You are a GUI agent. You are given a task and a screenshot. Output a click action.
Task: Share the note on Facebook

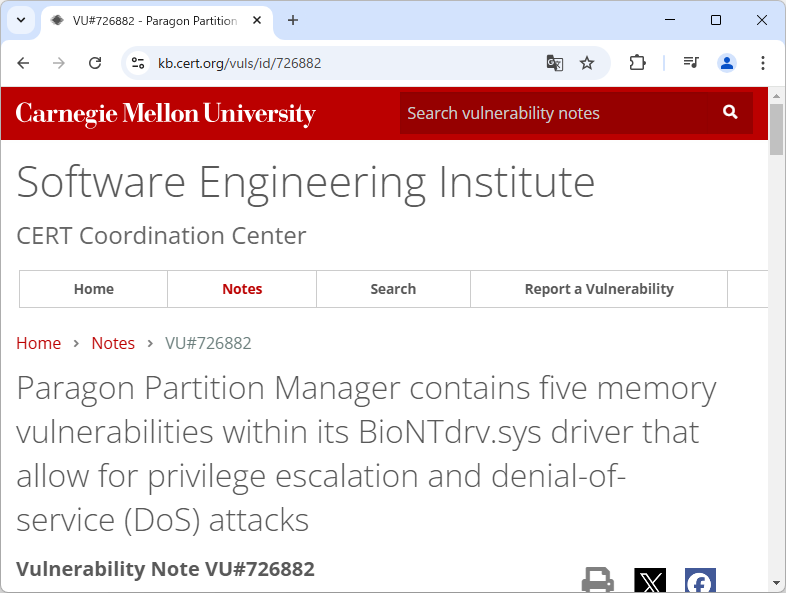coord(700,580)
